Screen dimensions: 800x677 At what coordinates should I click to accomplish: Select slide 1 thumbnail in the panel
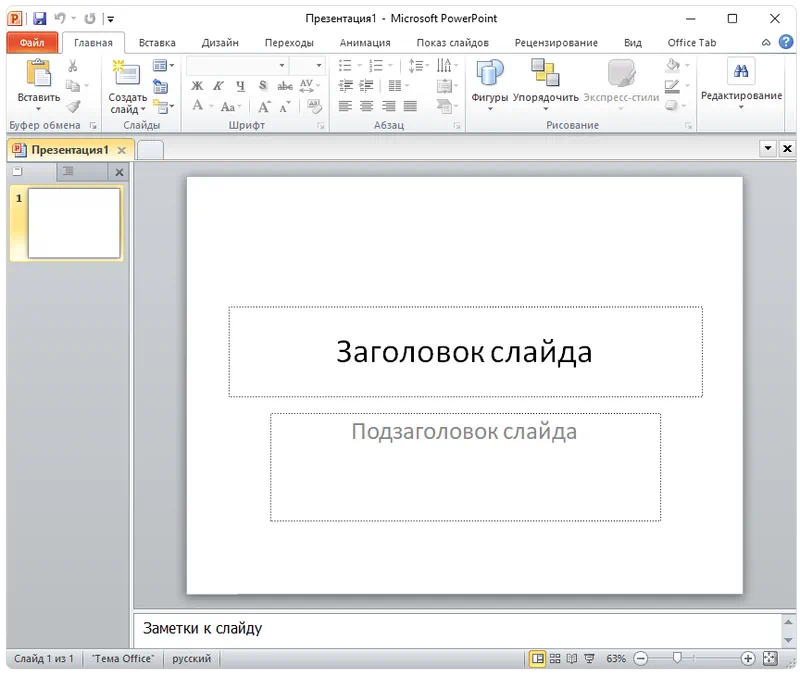[74, 223]
